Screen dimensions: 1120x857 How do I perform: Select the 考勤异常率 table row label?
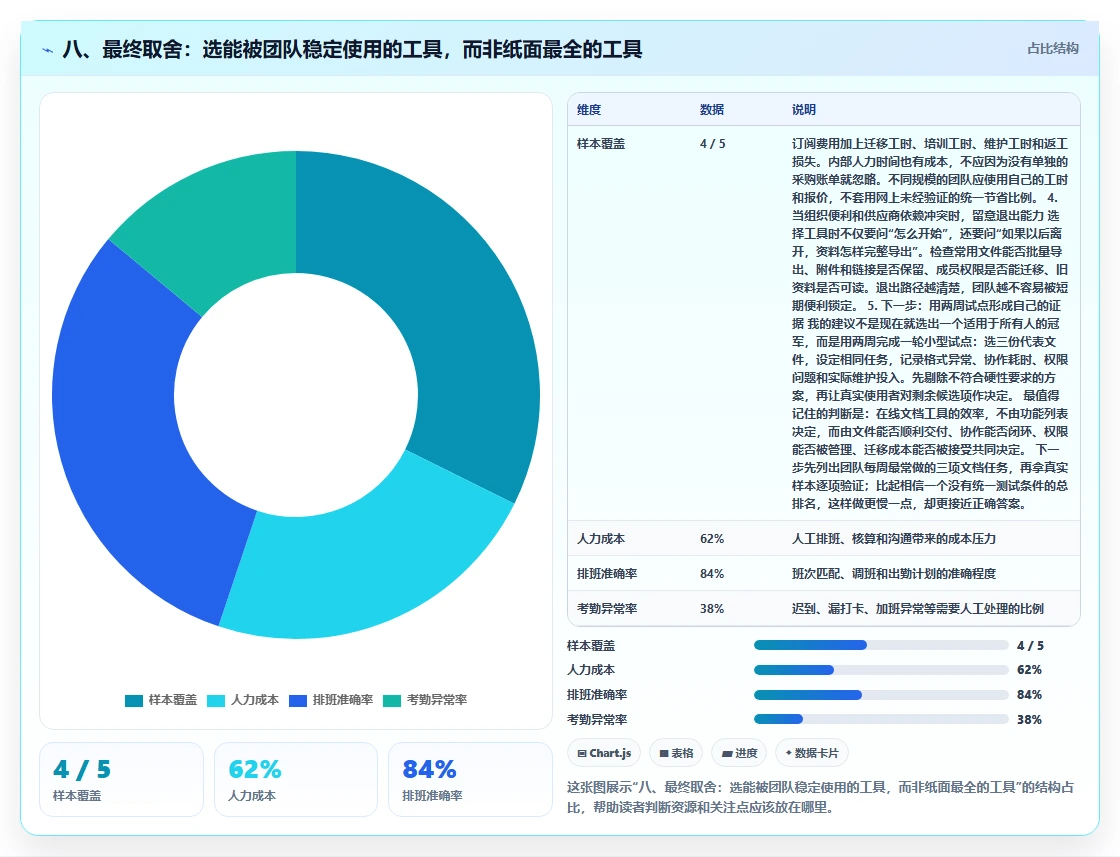tap(606, 608)
